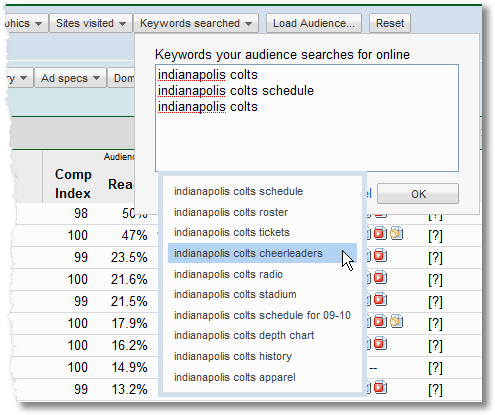Click the 14.9% reach value
This screenshot has height=415, width=495.
coord(129,367)
